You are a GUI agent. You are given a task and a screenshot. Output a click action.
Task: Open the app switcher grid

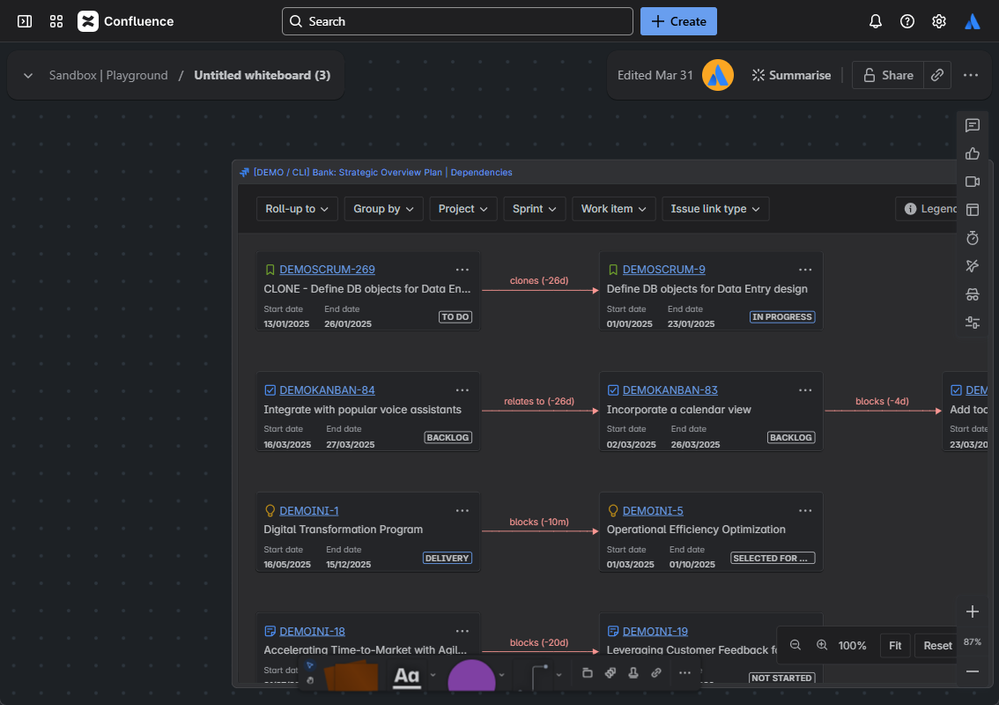click(x=56, y=22)
